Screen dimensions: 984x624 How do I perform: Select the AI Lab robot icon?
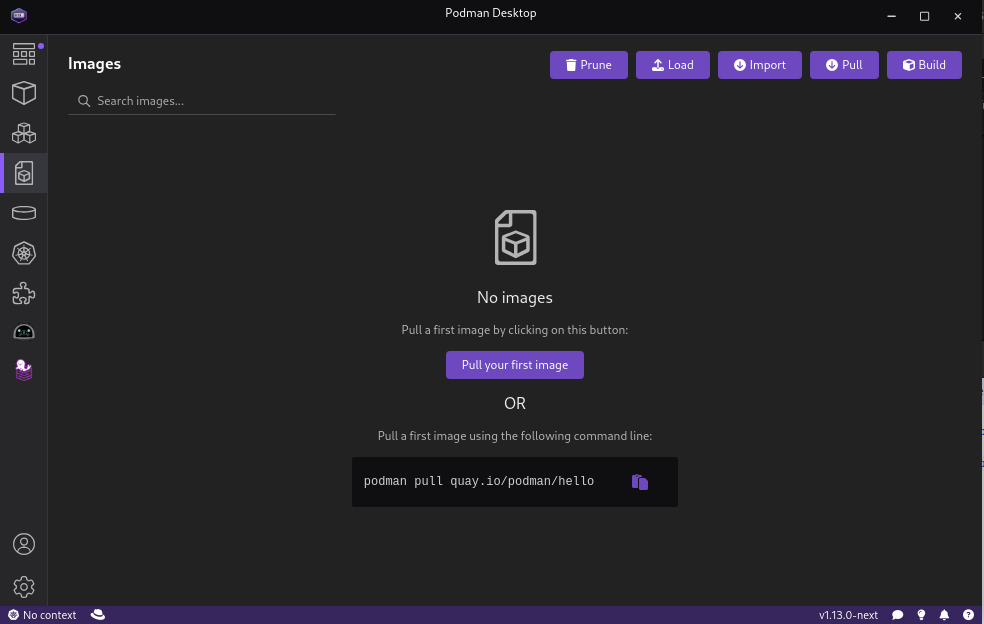(24, 331)
